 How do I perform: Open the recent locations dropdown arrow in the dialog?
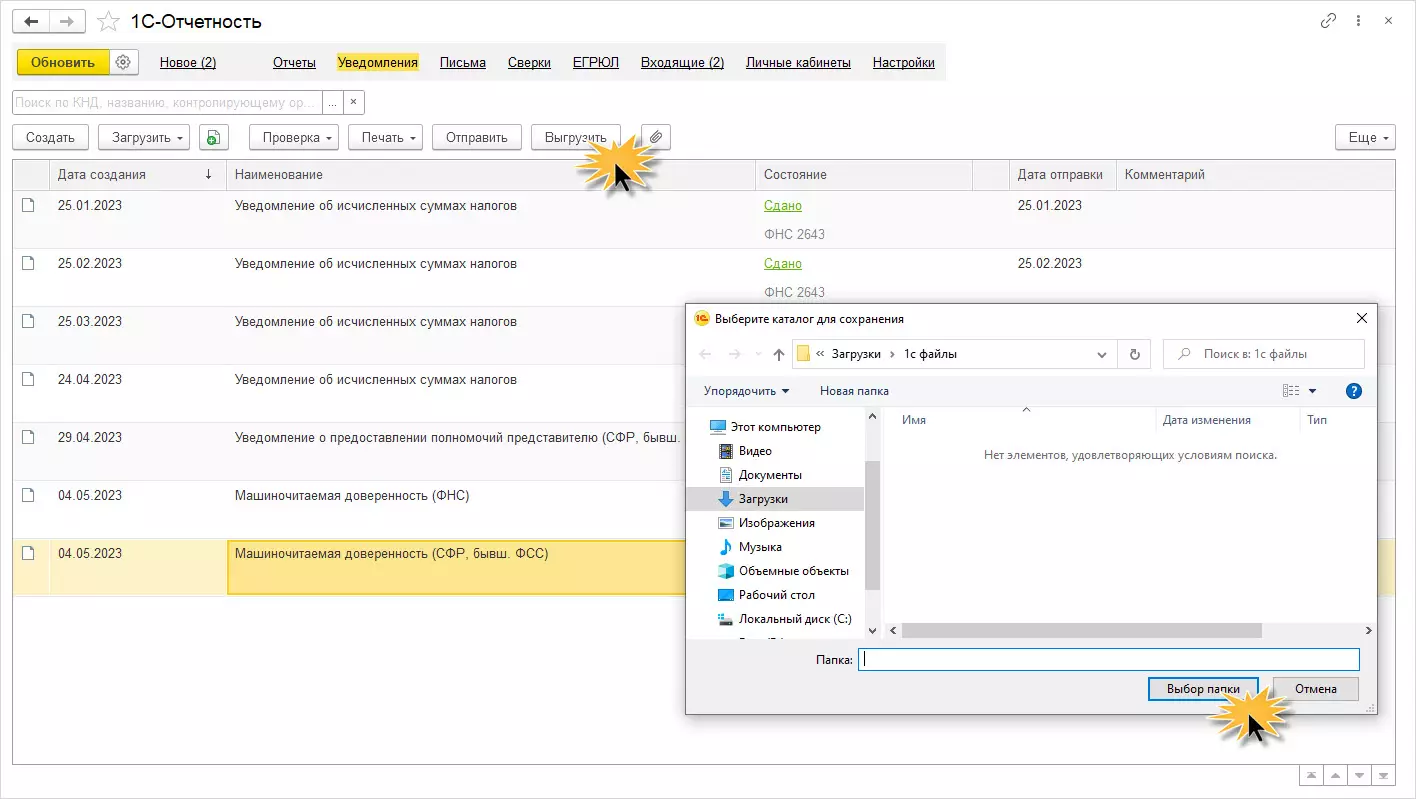[758, 354]
